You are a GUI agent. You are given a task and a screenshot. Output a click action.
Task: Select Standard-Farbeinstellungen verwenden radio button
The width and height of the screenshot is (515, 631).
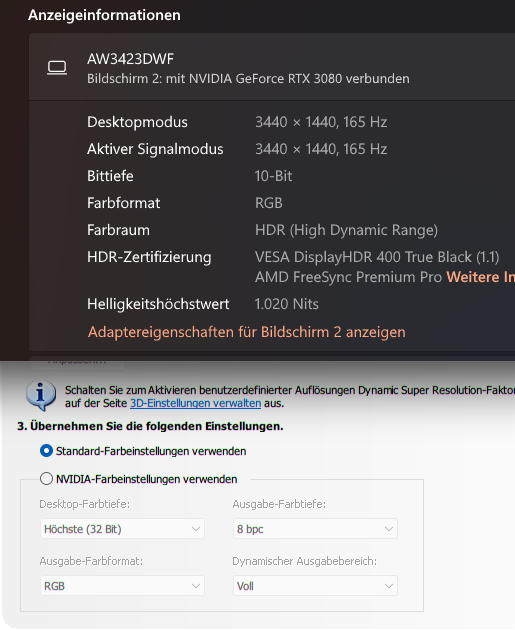(46, 451)
